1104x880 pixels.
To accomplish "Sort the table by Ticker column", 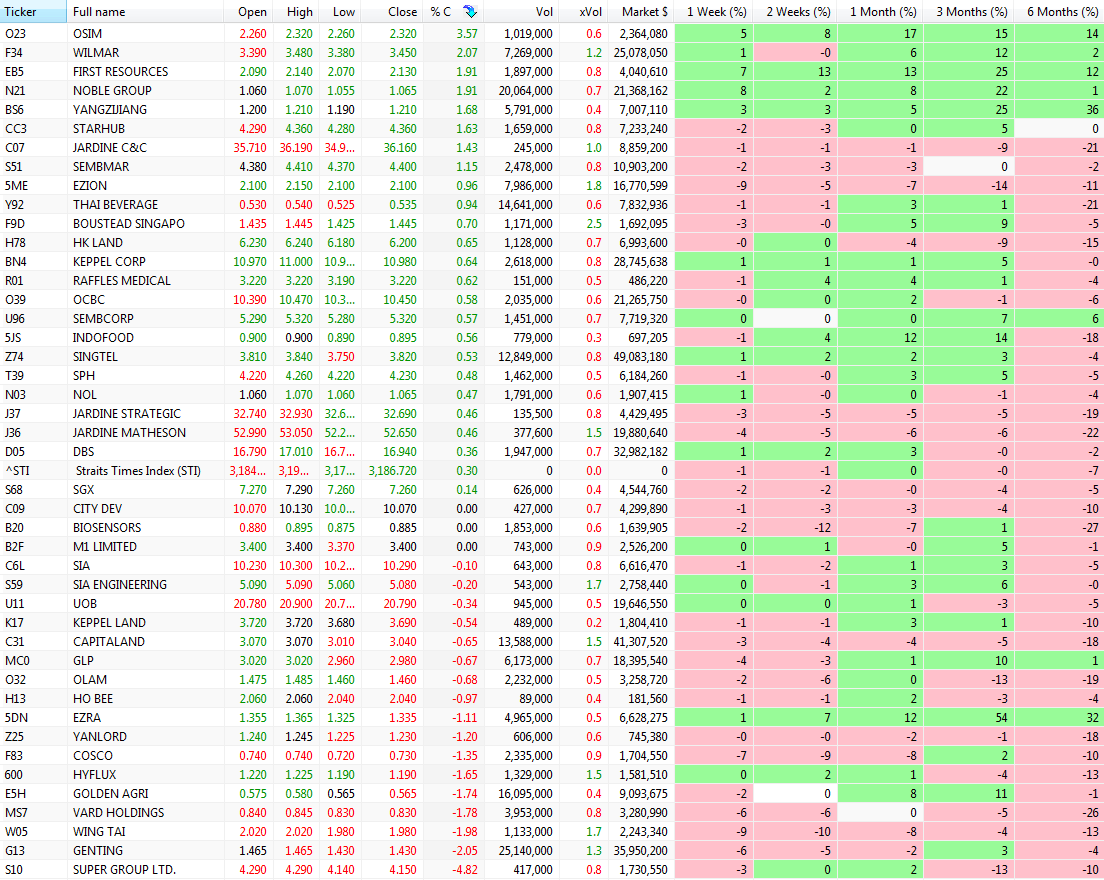I will point(21,11).
